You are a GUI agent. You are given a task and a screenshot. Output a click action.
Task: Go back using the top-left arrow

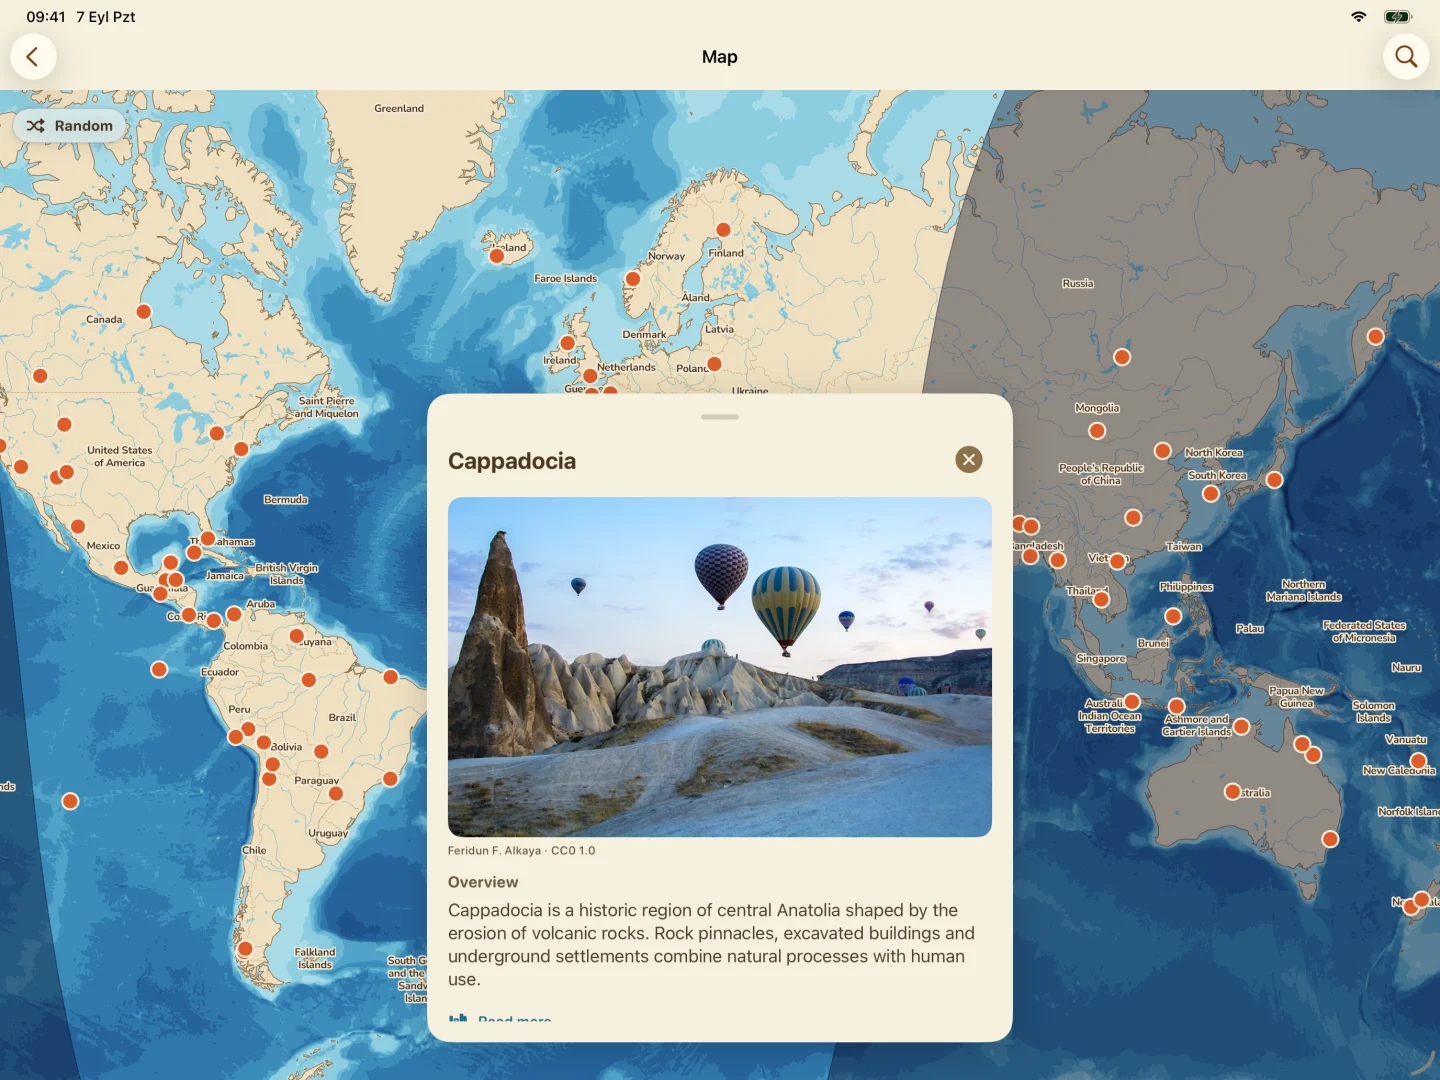(x=33, y=57)
